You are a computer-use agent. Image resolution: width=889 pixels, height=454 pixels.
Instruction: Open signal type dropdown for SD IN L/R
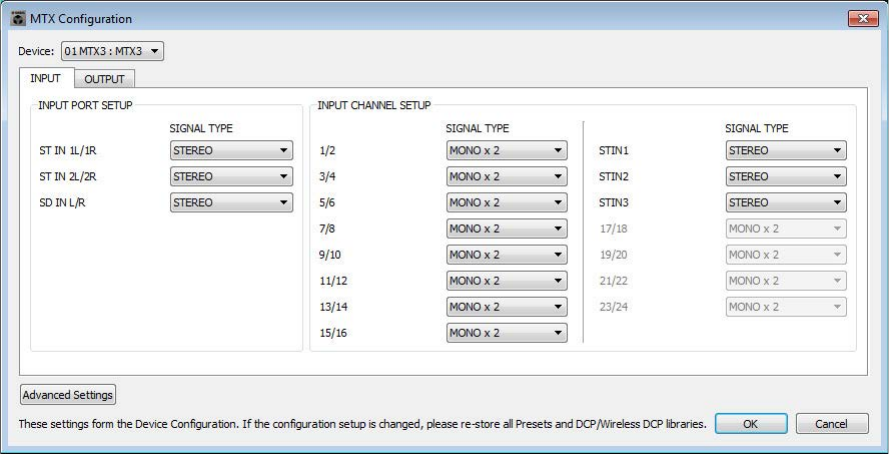tap(231, 202)
